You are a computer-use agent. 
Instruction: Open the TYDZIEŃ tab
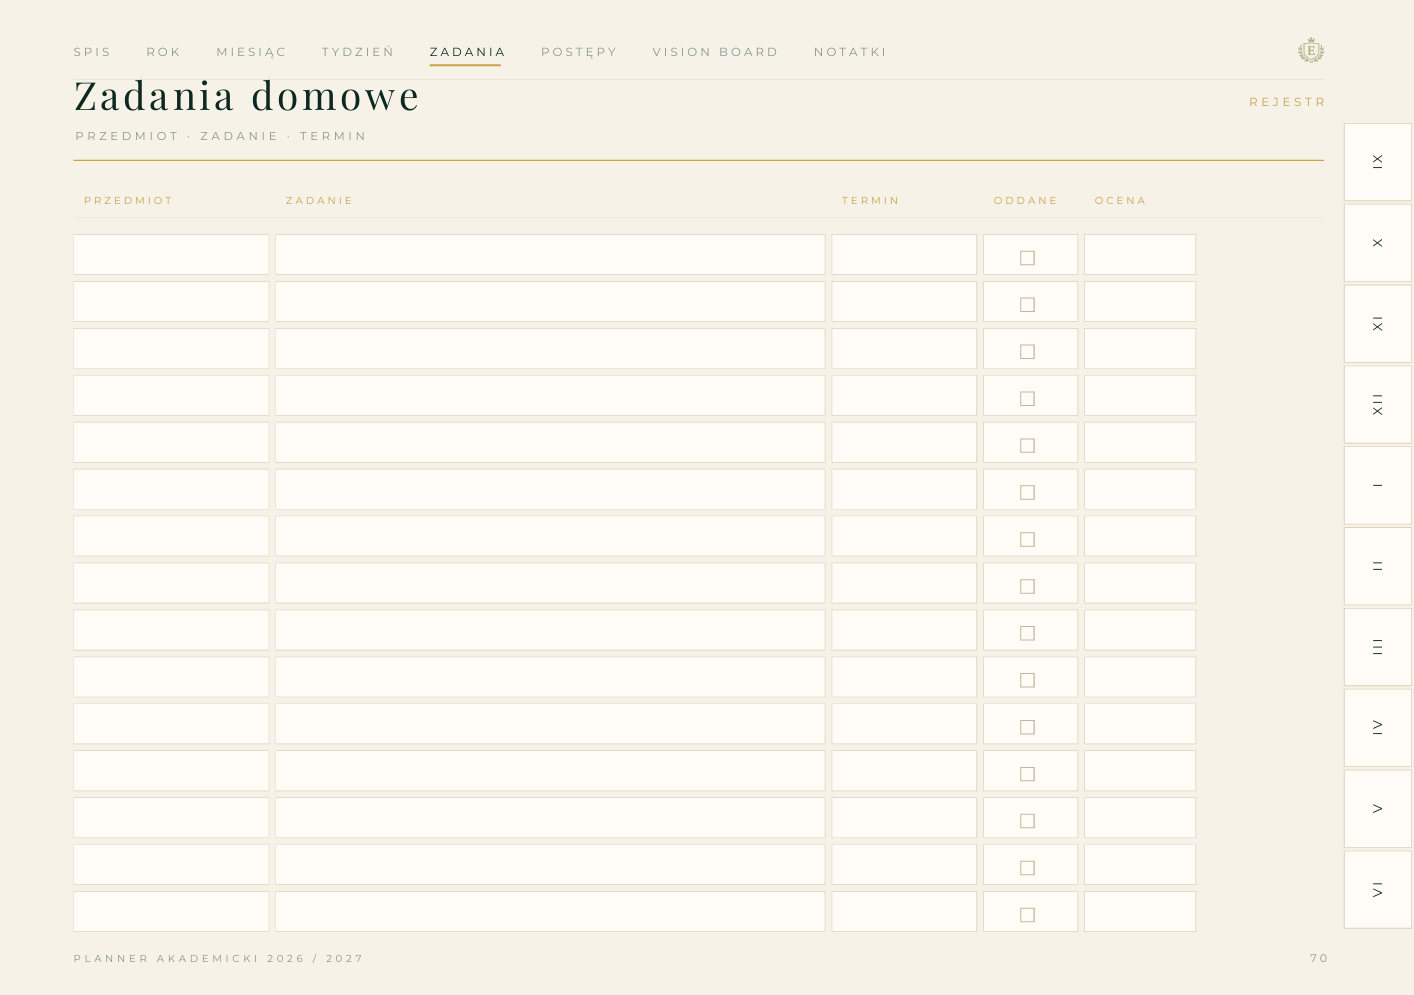point(358,52)
